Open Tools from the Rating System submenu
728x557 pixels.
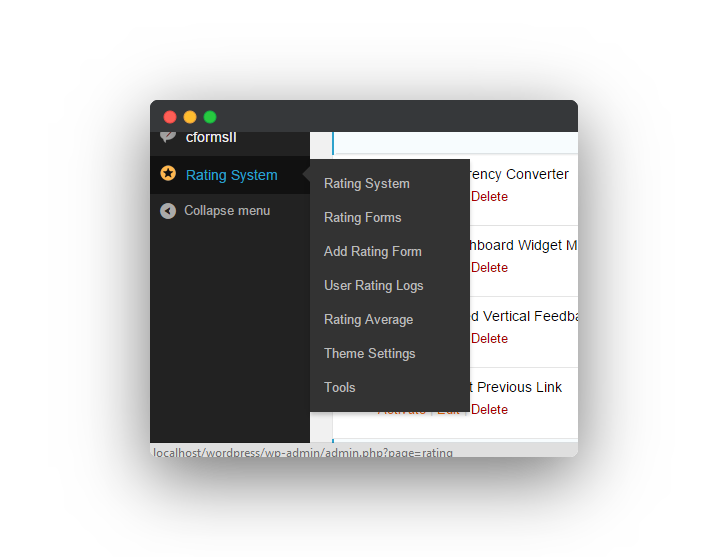[x=340, y=388]
